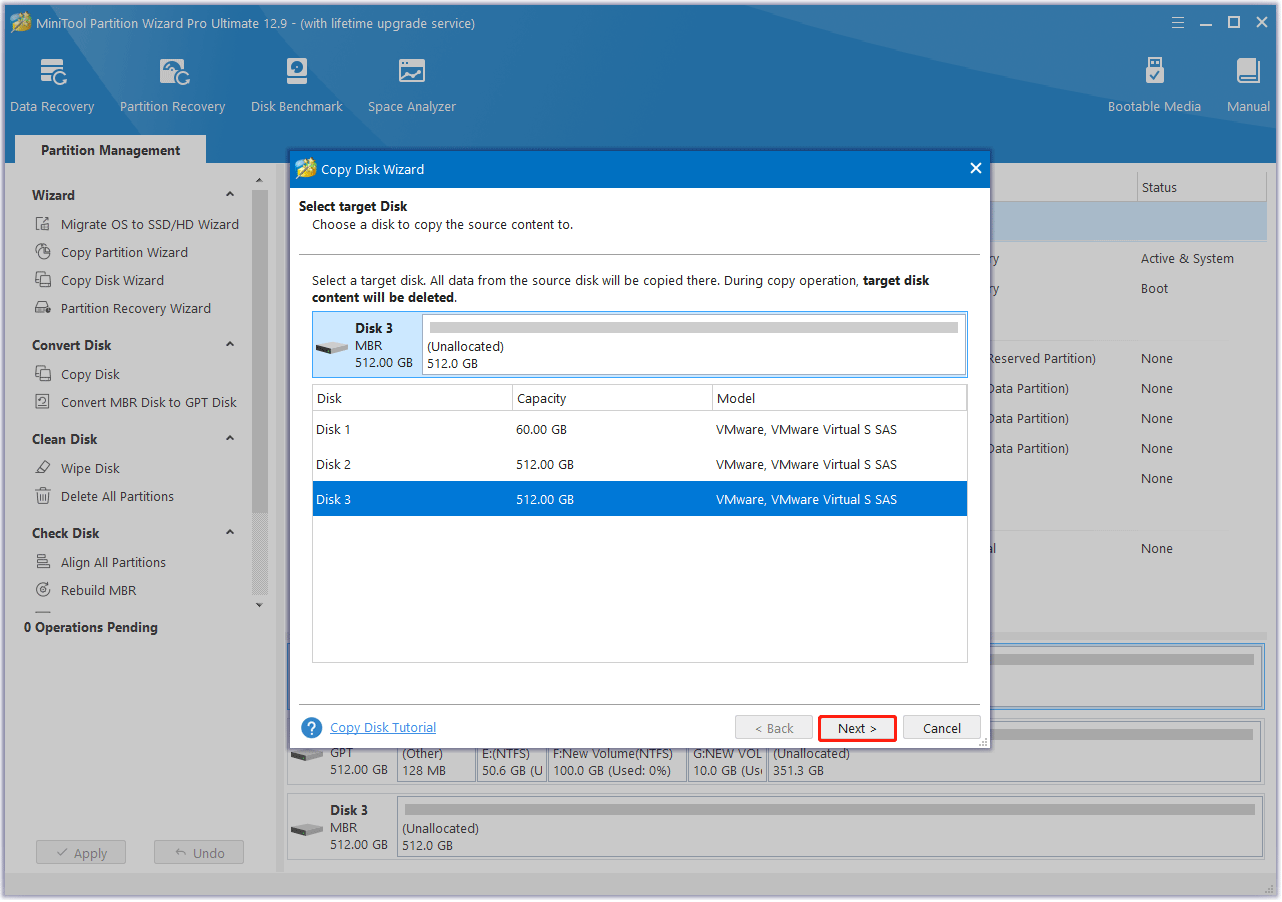Open Space Analyzer
Screen dimensions: 1282x902
click(x=411, y=85)
